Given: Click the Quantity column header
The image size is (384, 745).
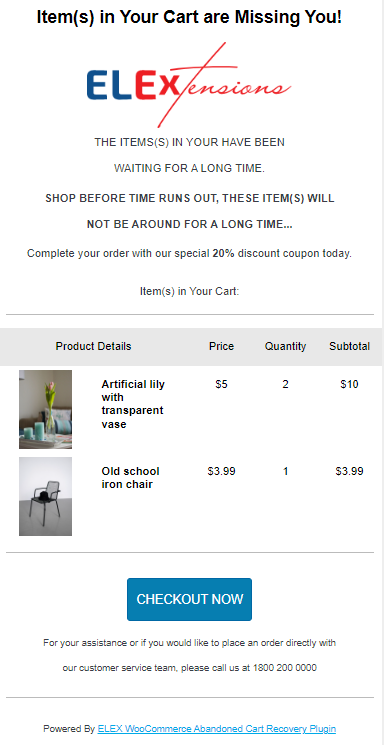Looking at the screenshot, I should (x=286, y=346).
